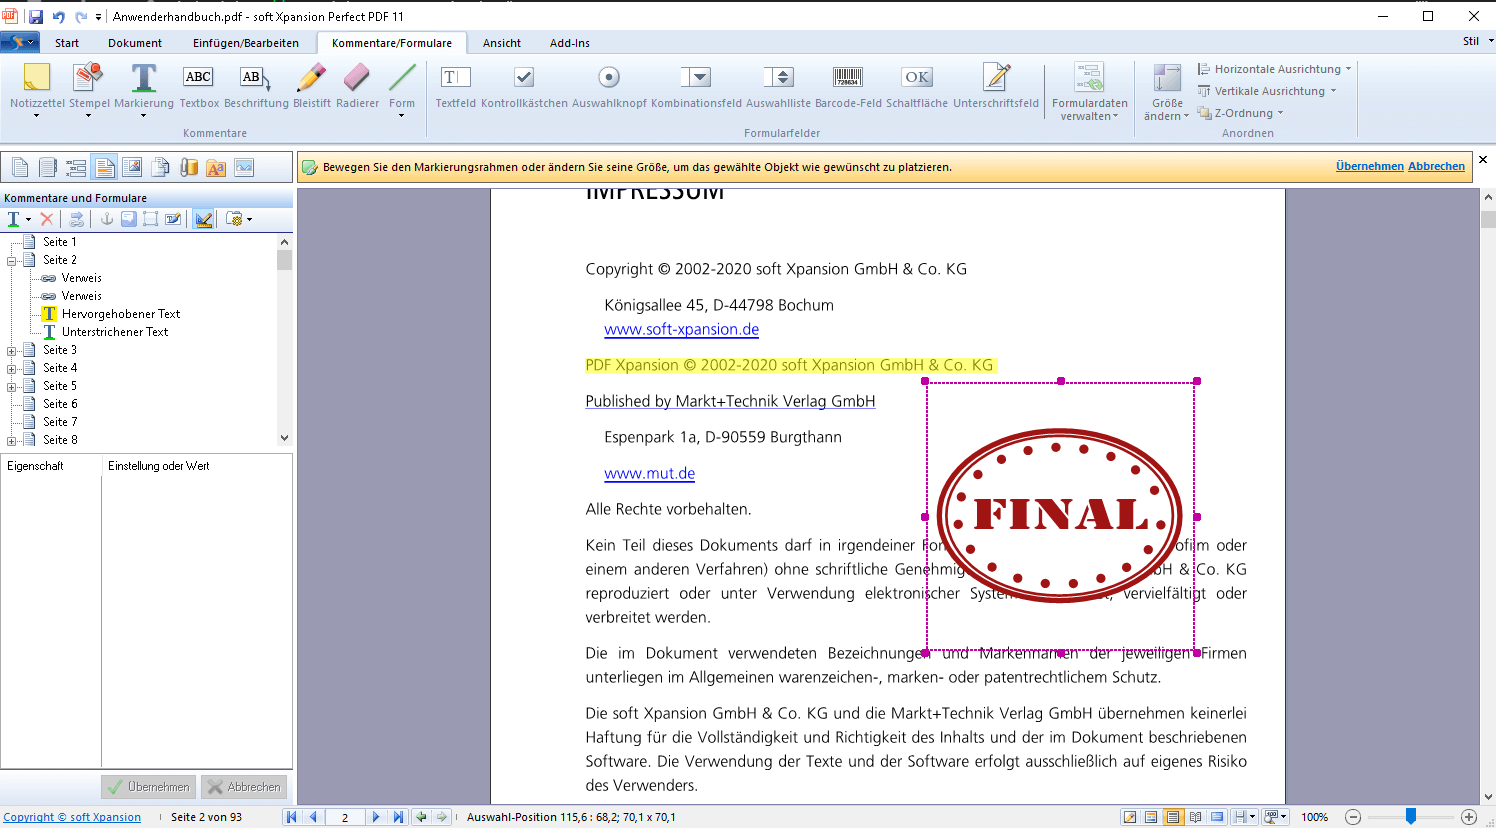Expand the Seite 3 tree node
The image size is (1496, 828).
12,350
